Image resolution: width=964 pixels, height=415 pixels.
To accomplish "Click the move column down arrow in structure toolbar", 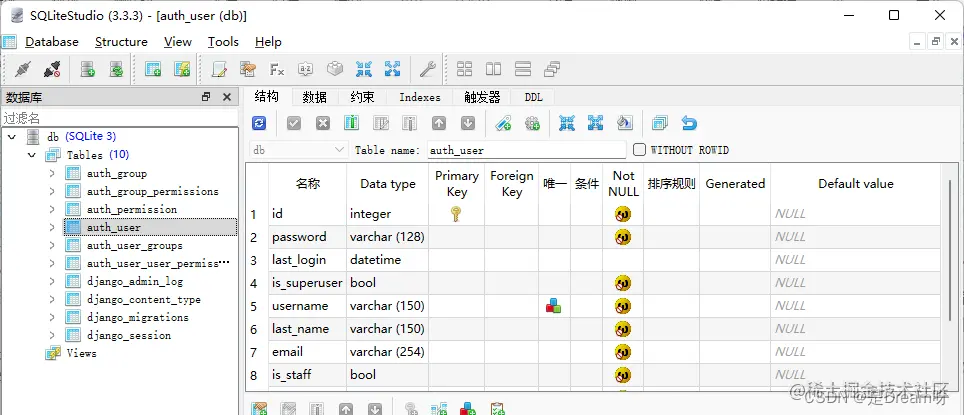I will pos(468,124).
